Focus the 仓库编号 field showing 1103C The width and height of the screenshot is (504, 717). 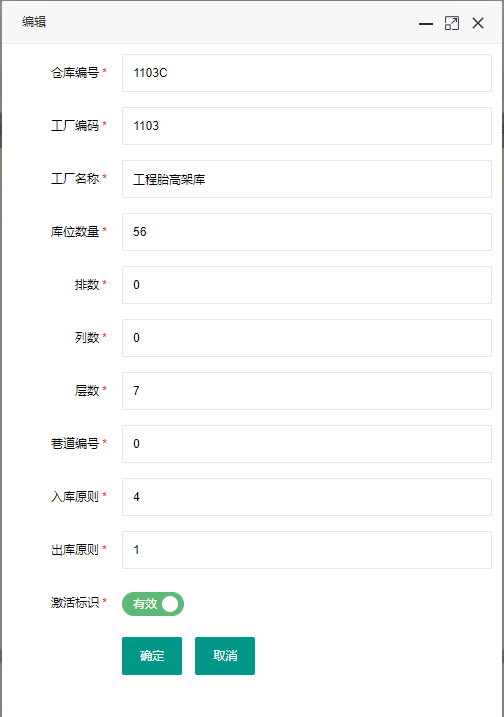coord(307,73)
